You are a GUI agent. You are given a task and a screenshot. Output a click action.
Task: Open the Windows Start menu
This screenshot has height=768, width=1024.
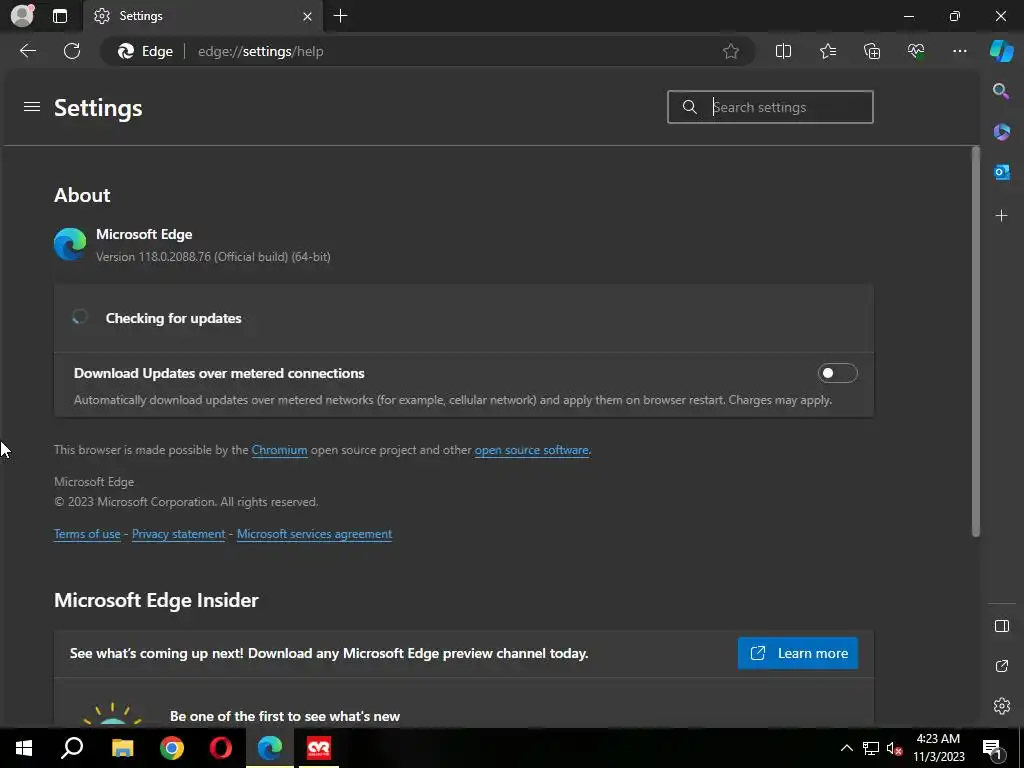(24, 748)
